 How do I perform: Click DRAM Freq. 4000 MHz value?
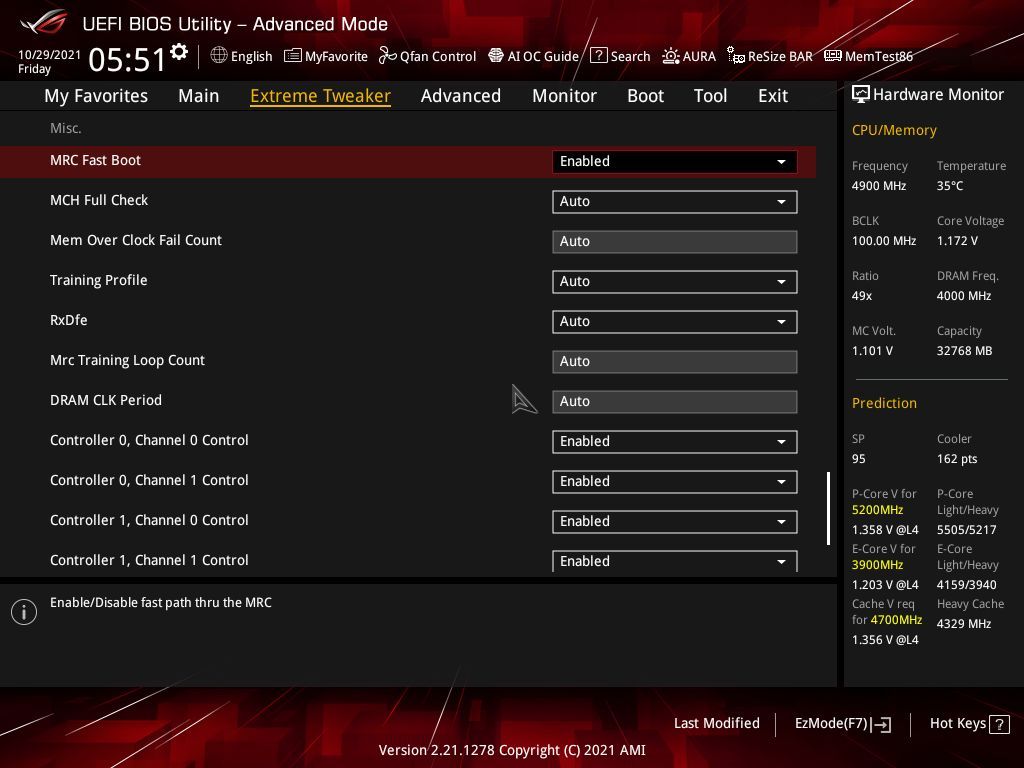964,296
